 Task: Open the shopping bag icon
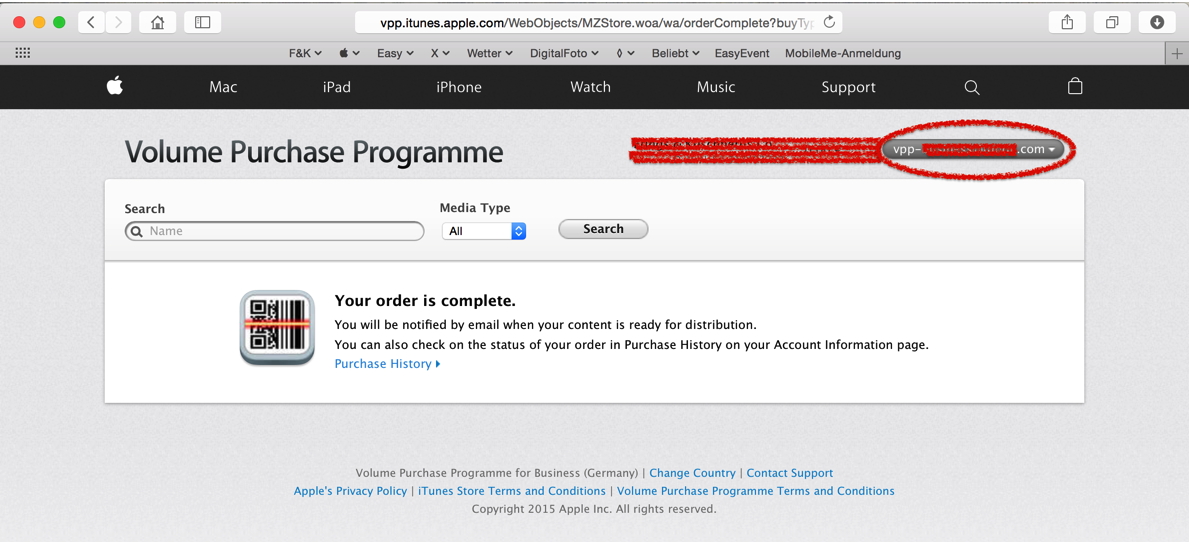pyautogui.click(x=1074, y=86)
